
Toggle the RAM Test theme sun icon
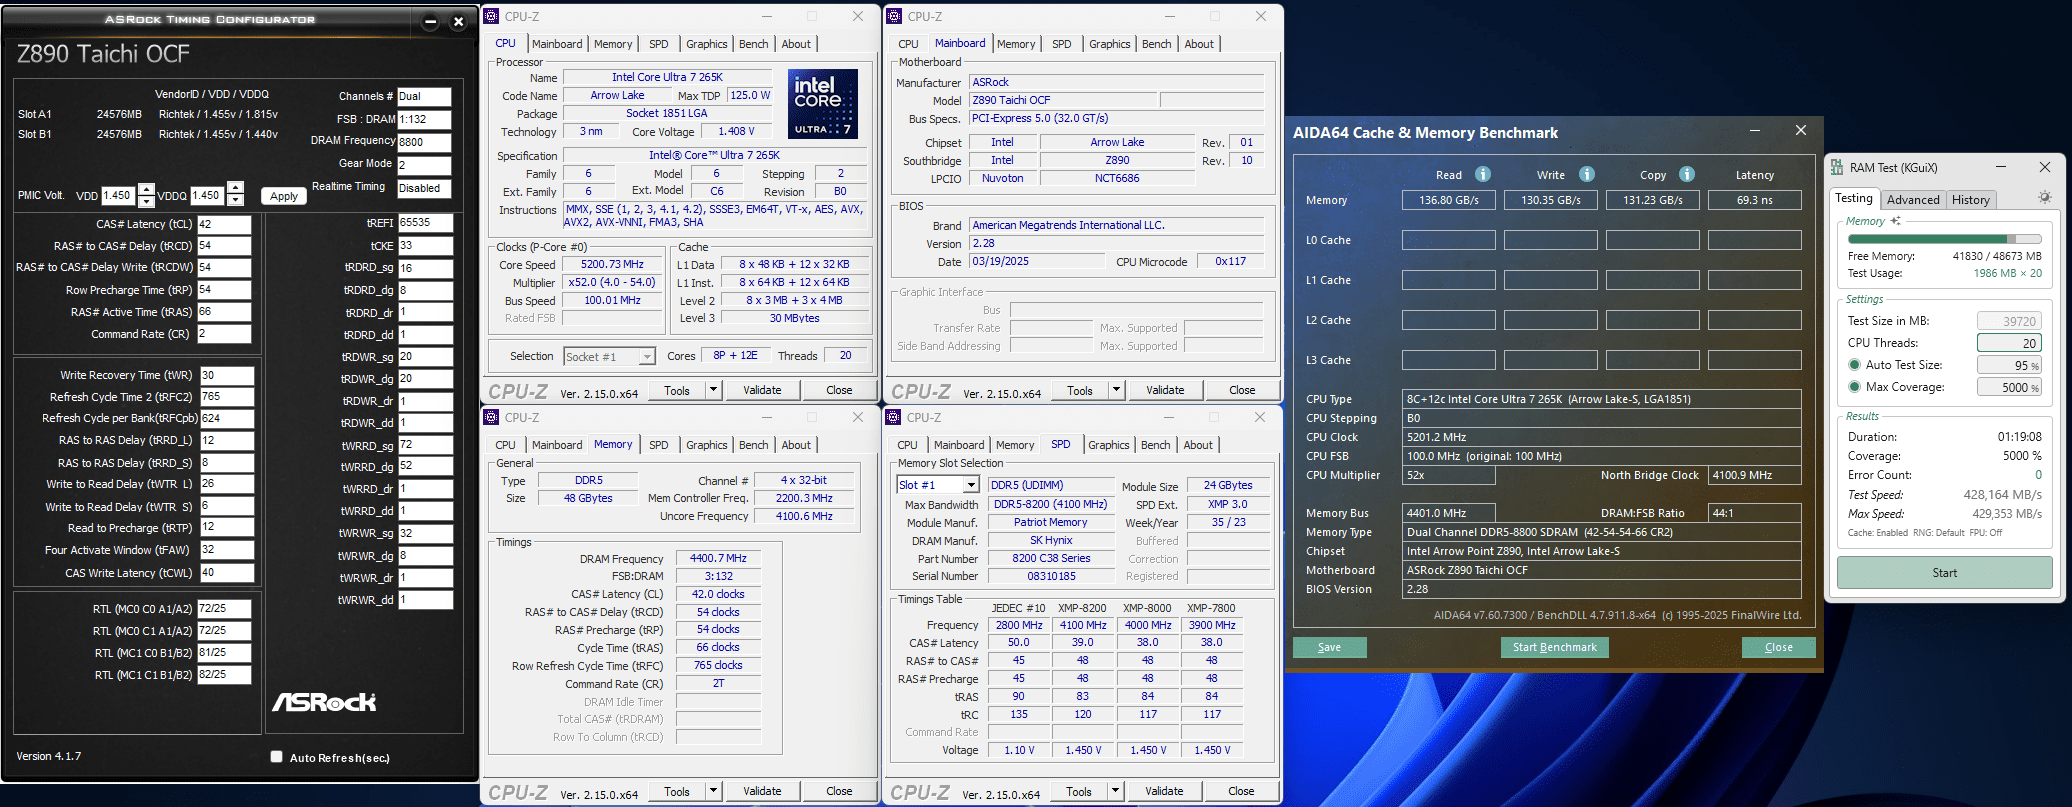tap(2045, 198)
